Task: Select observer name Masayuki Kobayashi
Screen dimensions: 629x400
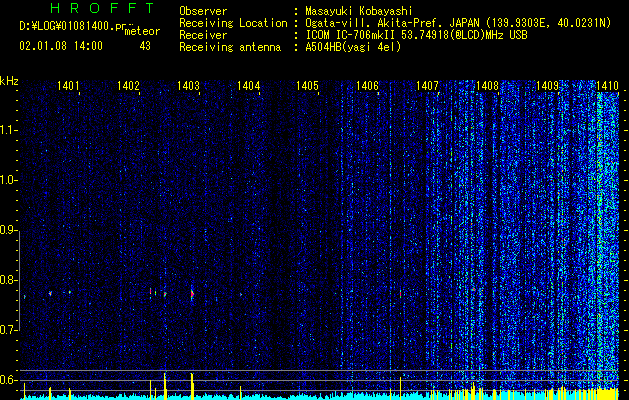Action: (x=359, y=12)
